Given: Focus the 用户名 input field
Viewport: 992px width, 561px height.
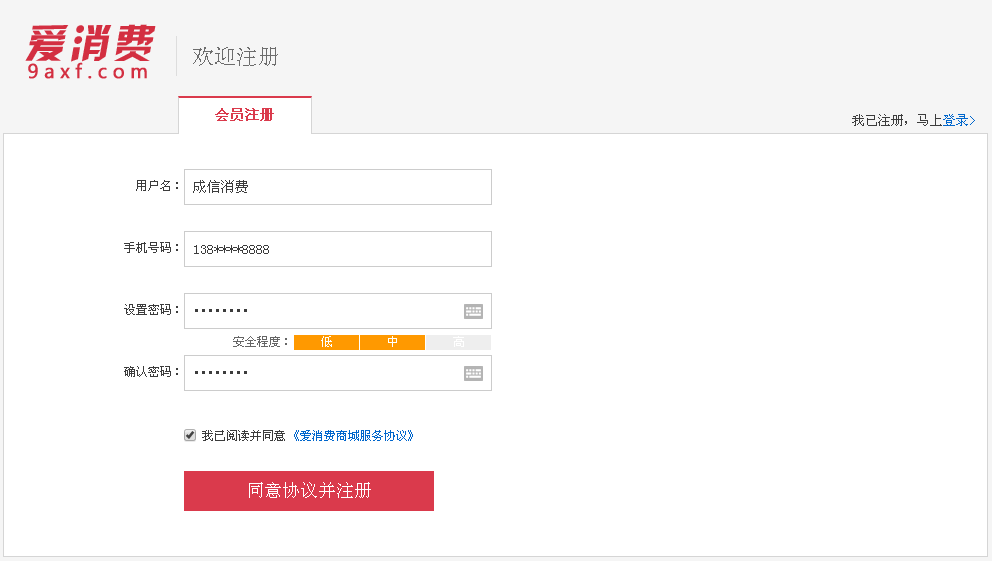Looking at the screenshot, I should [337, 187].
